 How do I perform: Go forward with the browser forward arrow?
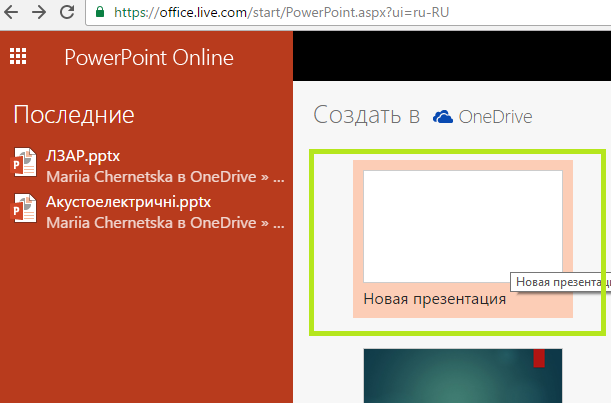pos(39,12)
